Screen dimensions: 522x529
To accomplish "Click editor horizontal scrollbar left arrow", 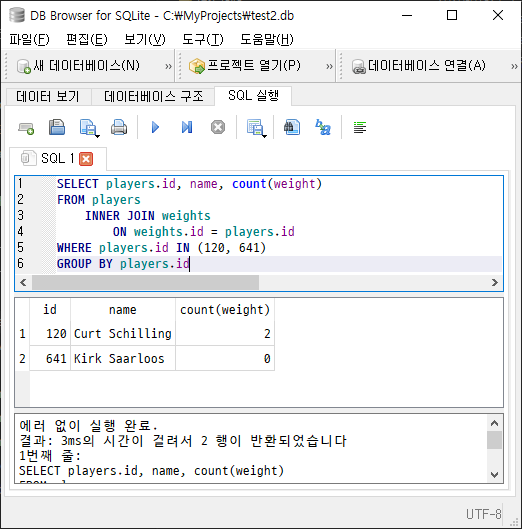I will 23,282.
